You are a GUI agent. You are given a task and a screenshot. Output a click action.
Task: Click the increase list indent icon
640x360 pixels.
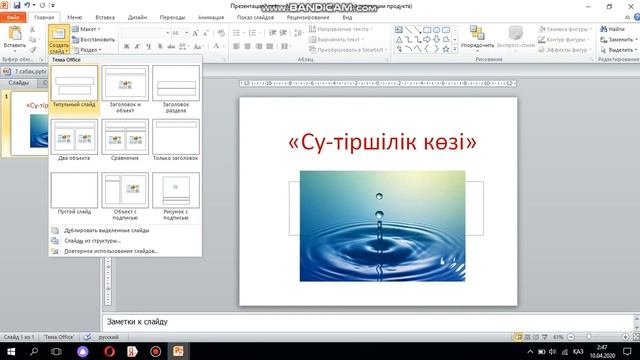point(283,33)
